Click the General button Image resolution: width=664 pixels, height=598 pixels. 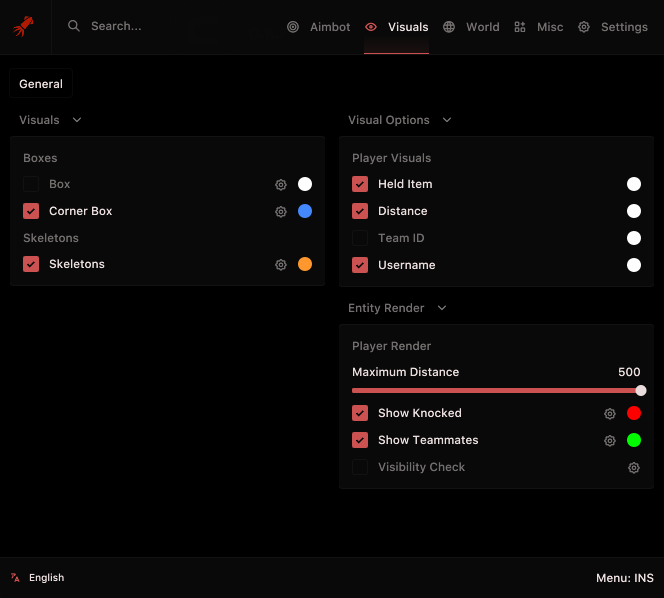click(x=41, y=83)
